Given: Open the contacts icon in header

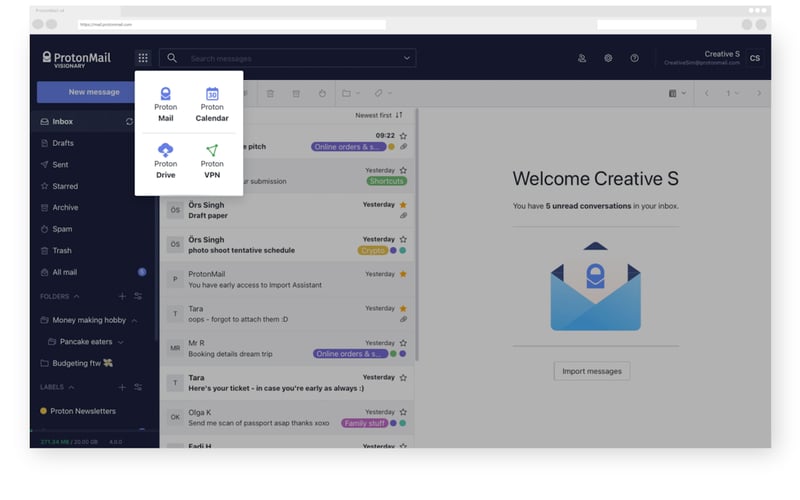Looking at the screenshot, I should click(582, 58).
